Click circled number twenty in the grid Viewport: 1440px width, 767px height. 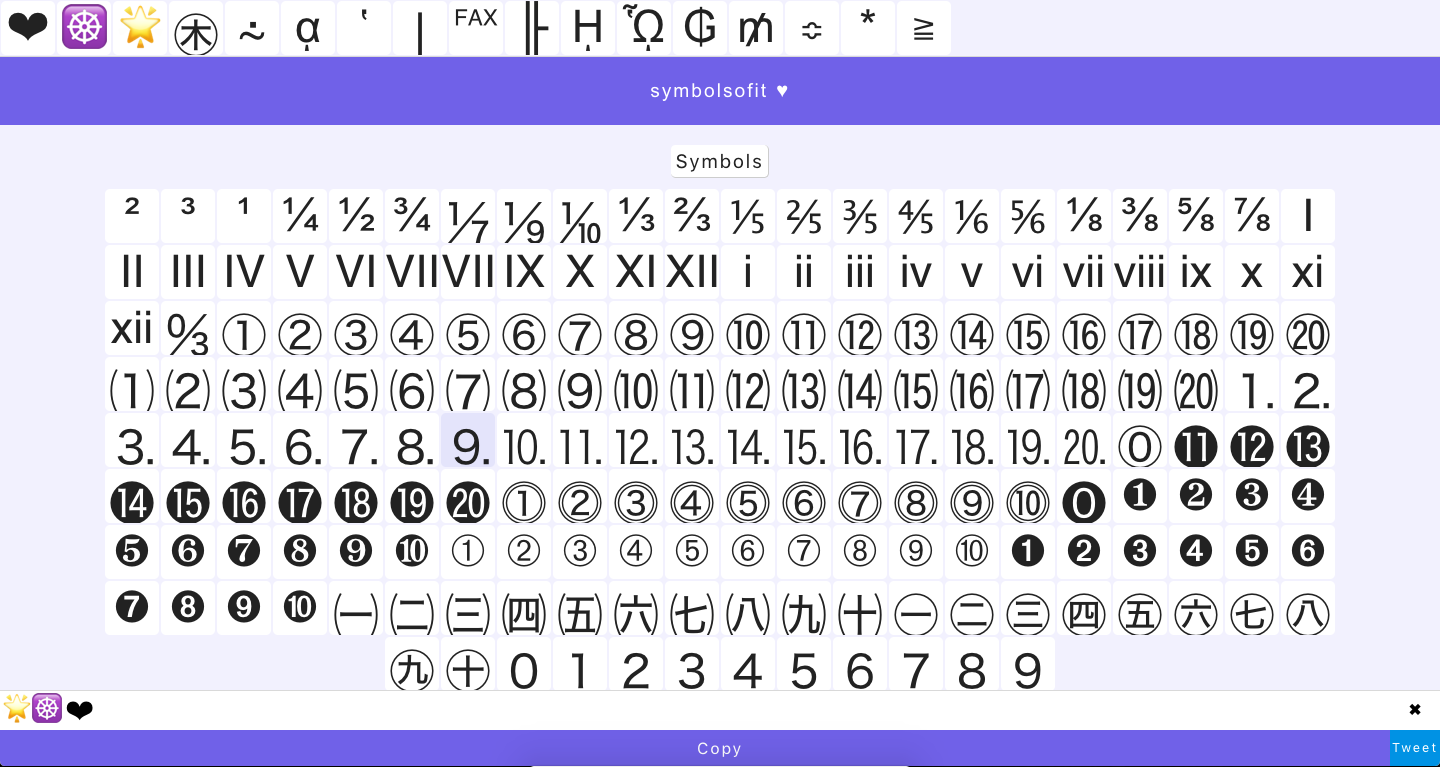tap(1308, 334)
